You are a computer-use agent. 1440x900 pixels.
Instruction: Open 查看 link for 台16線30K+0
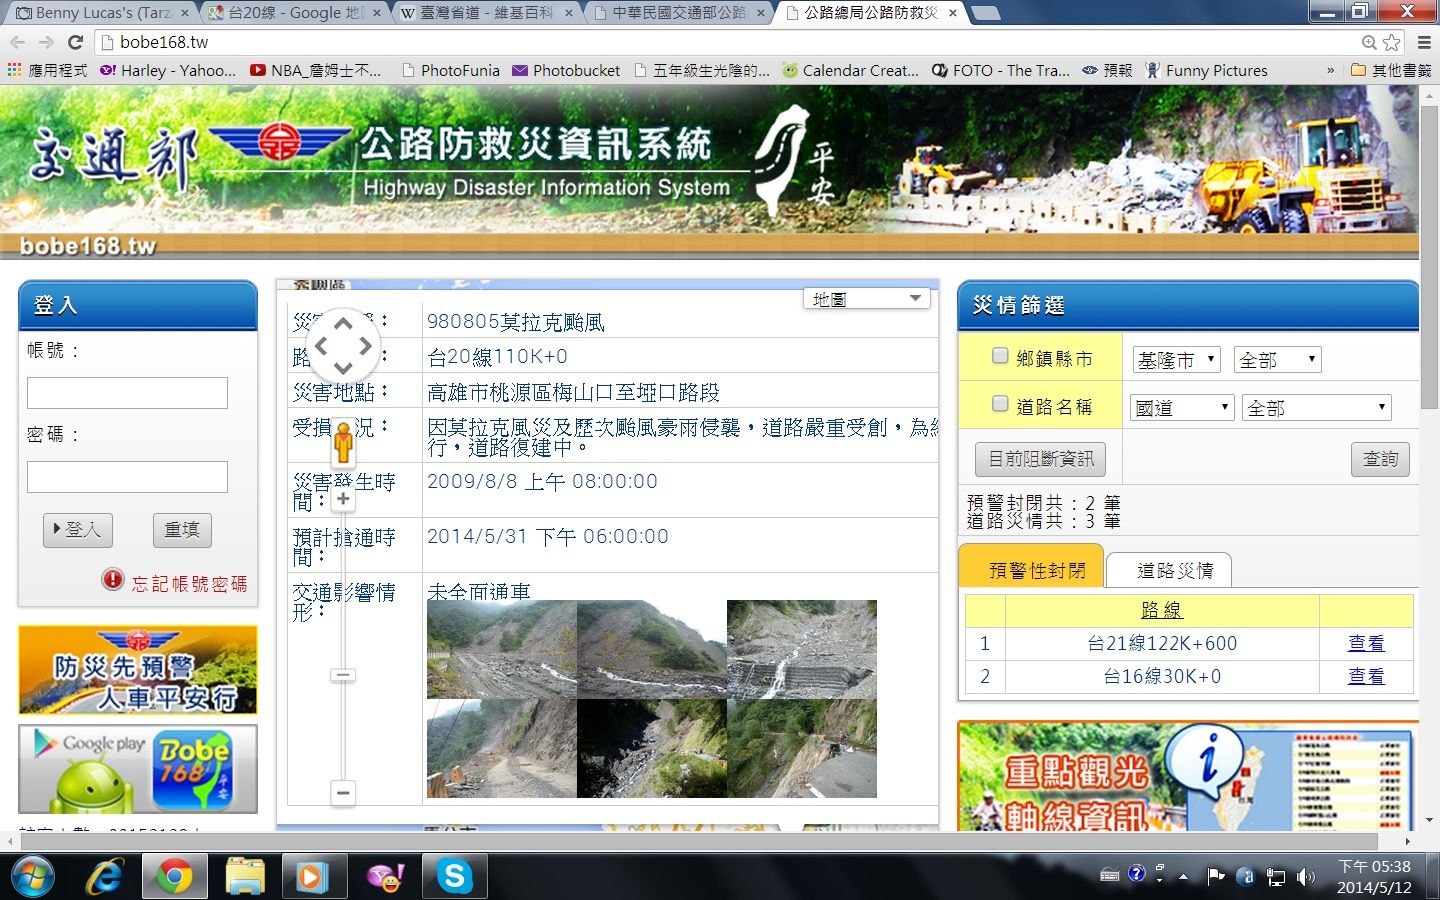click(1366, 676)
